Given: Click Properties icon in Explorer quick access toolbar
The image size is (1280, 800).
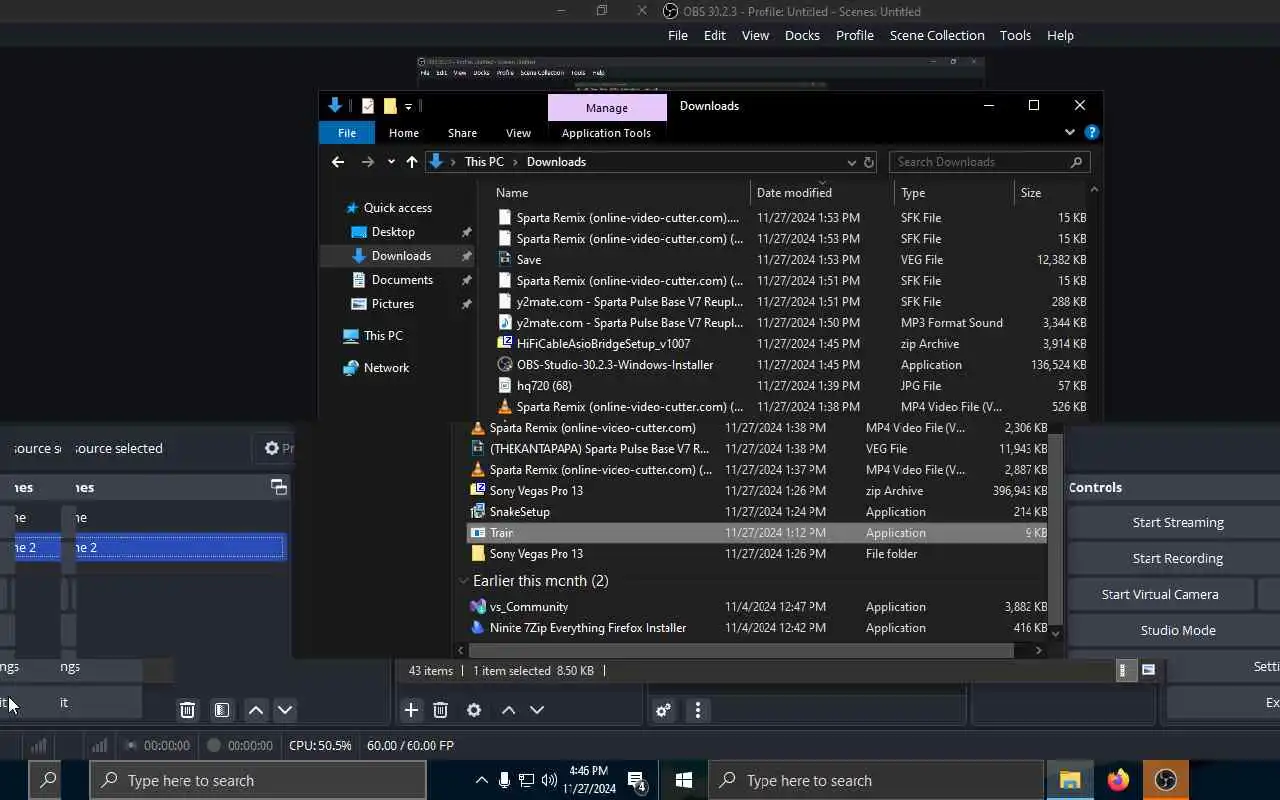Looking at the screenshot, I should [368, 106].
